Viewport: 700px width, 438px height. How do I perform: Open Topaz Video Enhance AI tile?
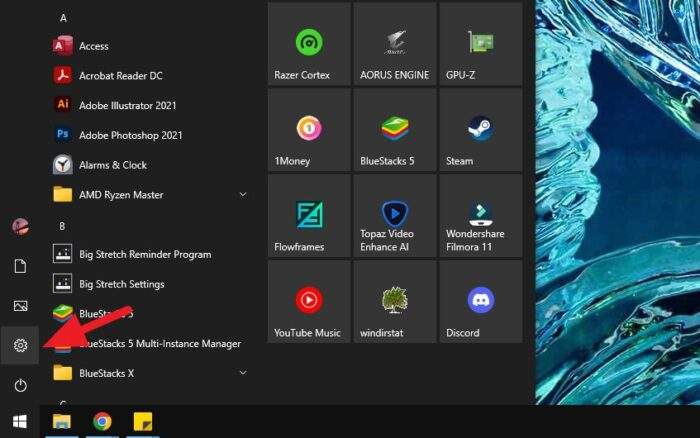pyautogui.click(x=395, y=216)
